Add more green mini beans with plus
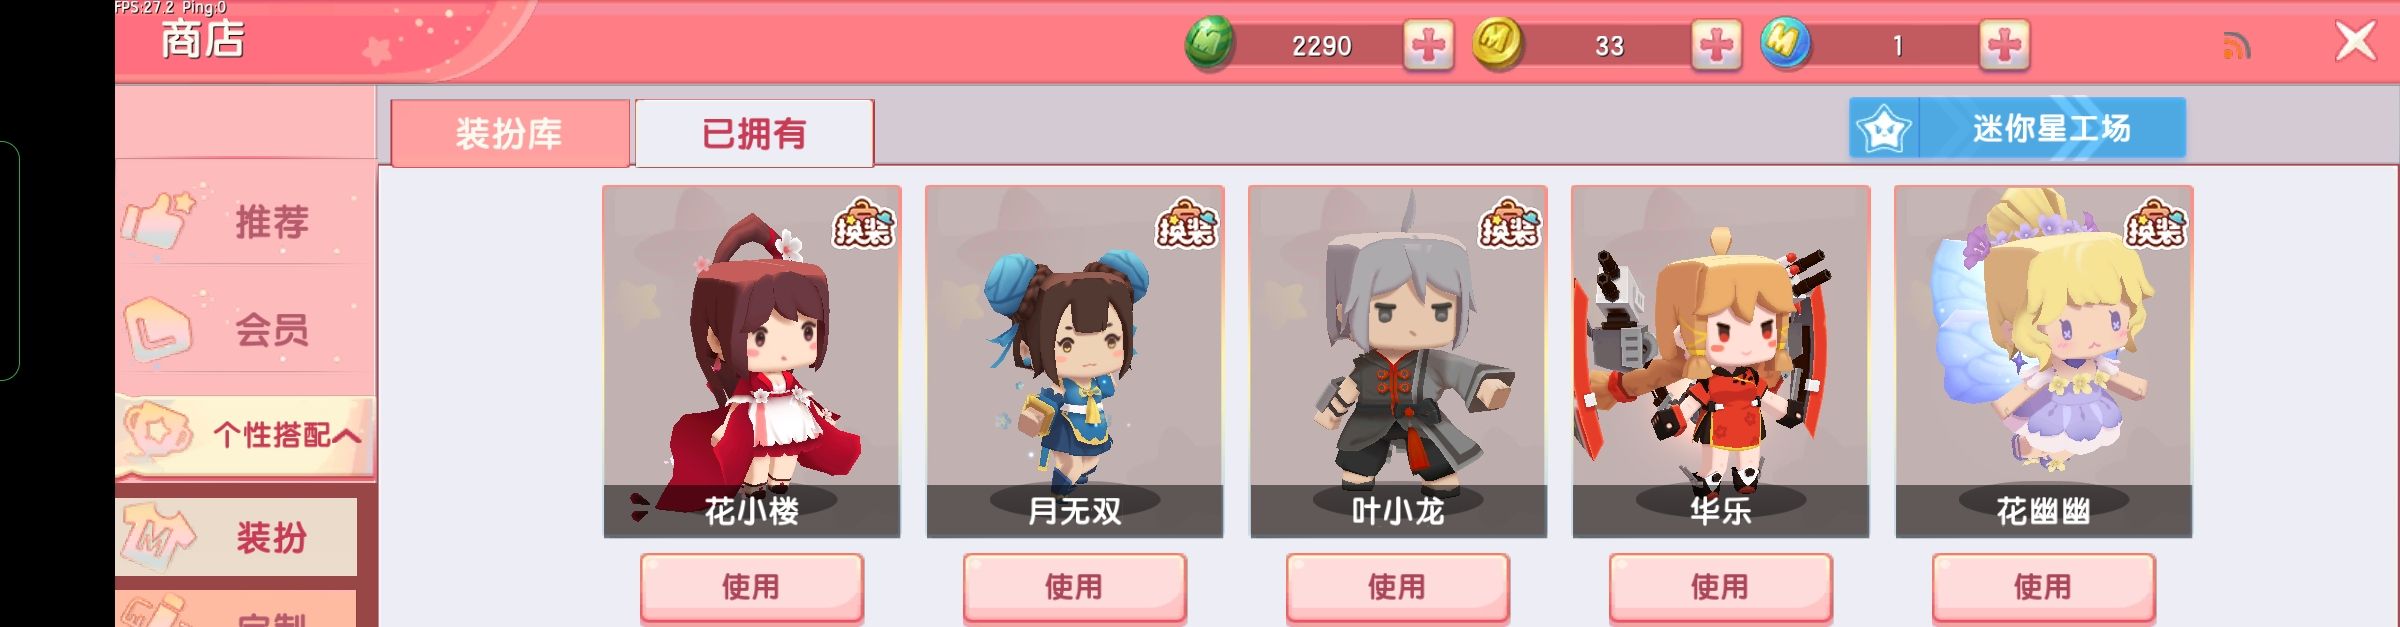 tap(1428, 45)
